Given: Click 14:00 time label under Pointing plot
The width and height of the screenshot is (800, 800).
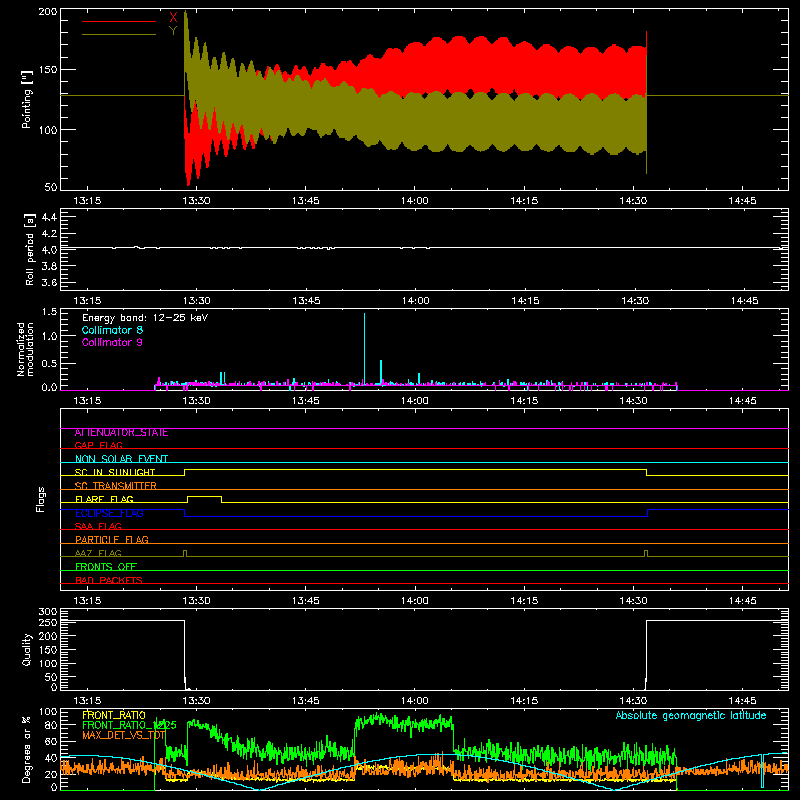Looking at the screenshot, I should click(415, 201).
